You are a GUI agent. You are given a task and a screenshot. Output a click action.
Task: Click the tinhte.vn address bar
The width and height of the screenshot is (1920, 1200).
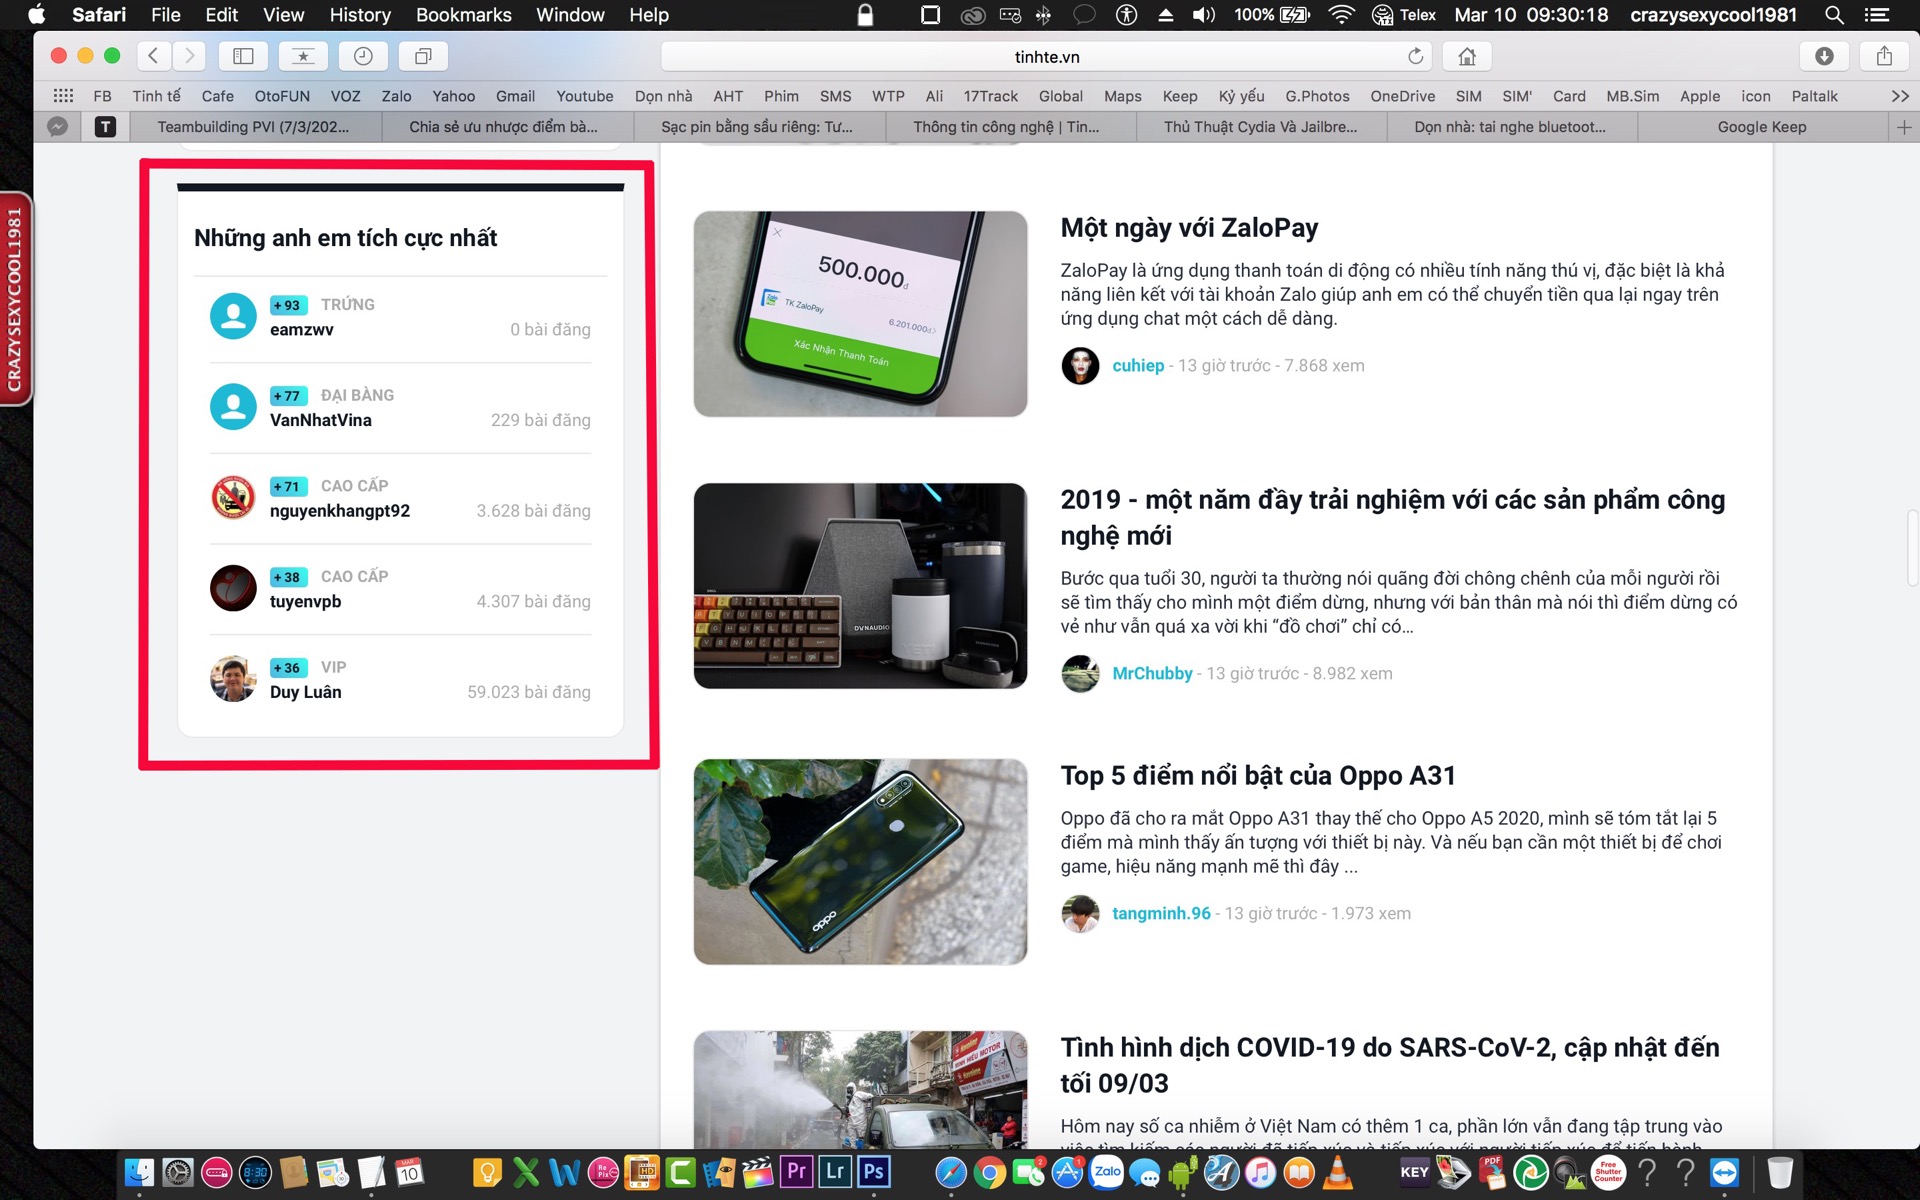(x=1047, y=56)
